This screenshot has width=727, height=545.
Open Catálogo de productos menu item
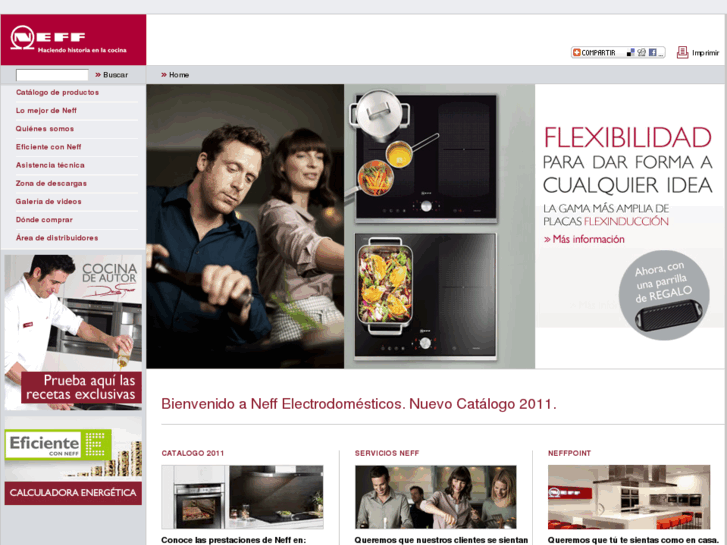coord(57,92)
